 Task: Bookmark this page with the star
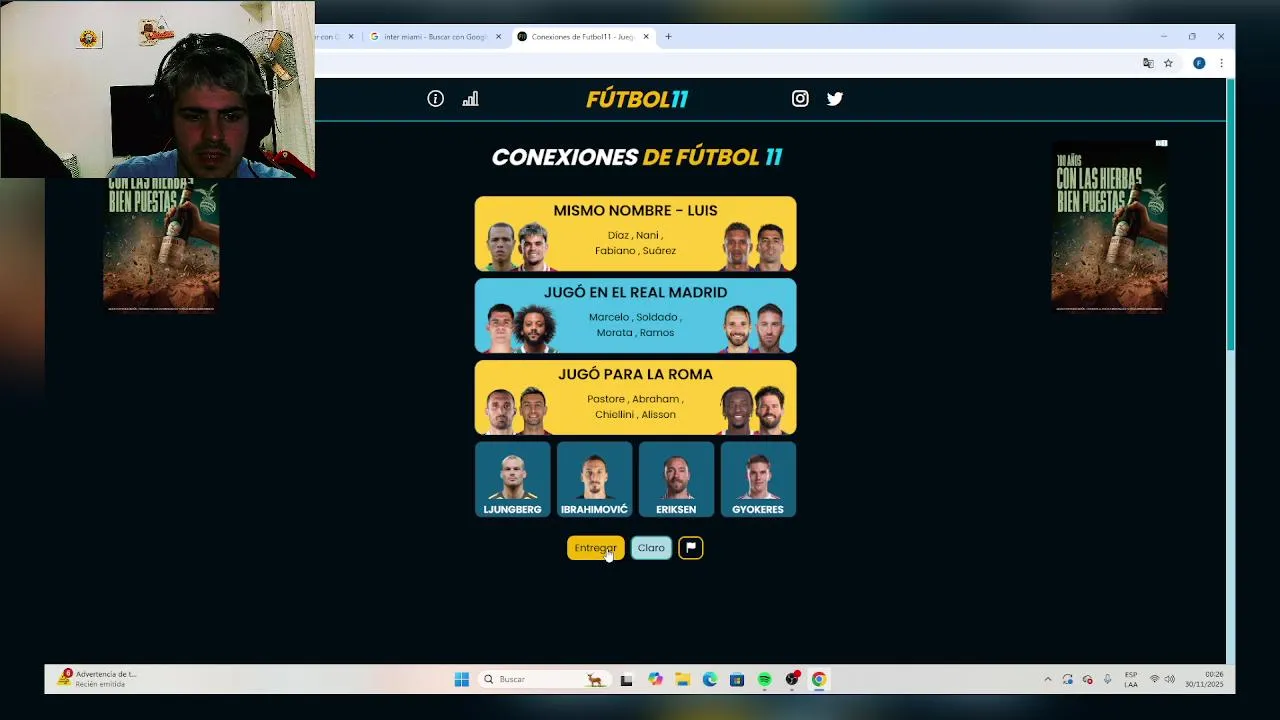(x=1168, y=63)
